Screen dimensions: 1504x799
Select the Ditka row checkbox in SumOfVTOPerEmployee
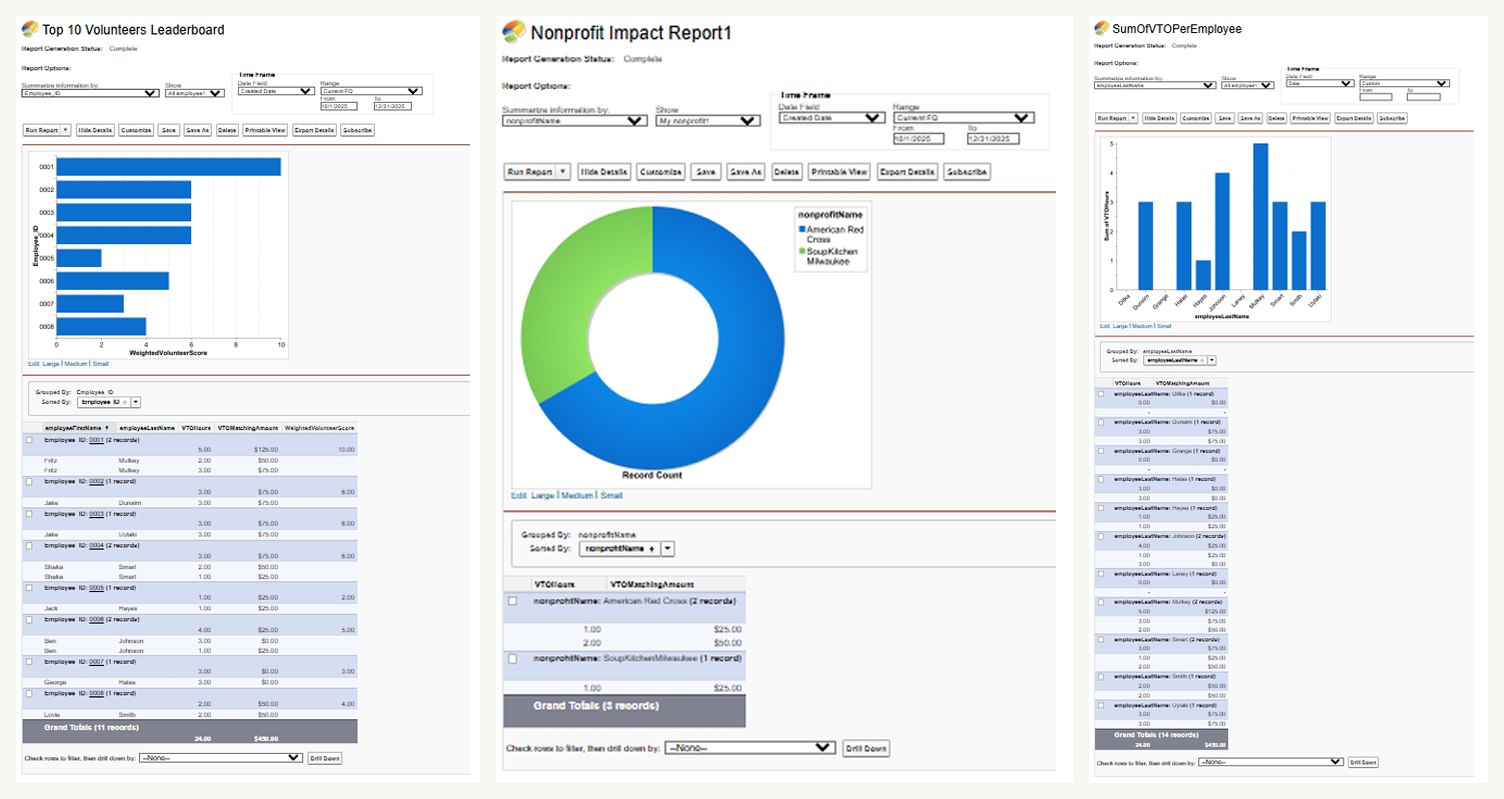click(x=1102, y=394)
